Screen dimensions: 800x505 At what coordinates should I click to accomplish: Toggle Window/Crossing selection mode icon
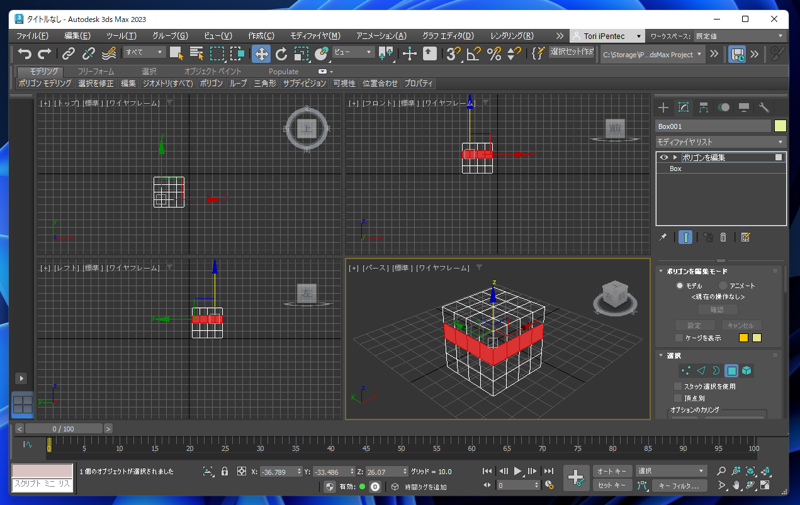tap(237, 53)
